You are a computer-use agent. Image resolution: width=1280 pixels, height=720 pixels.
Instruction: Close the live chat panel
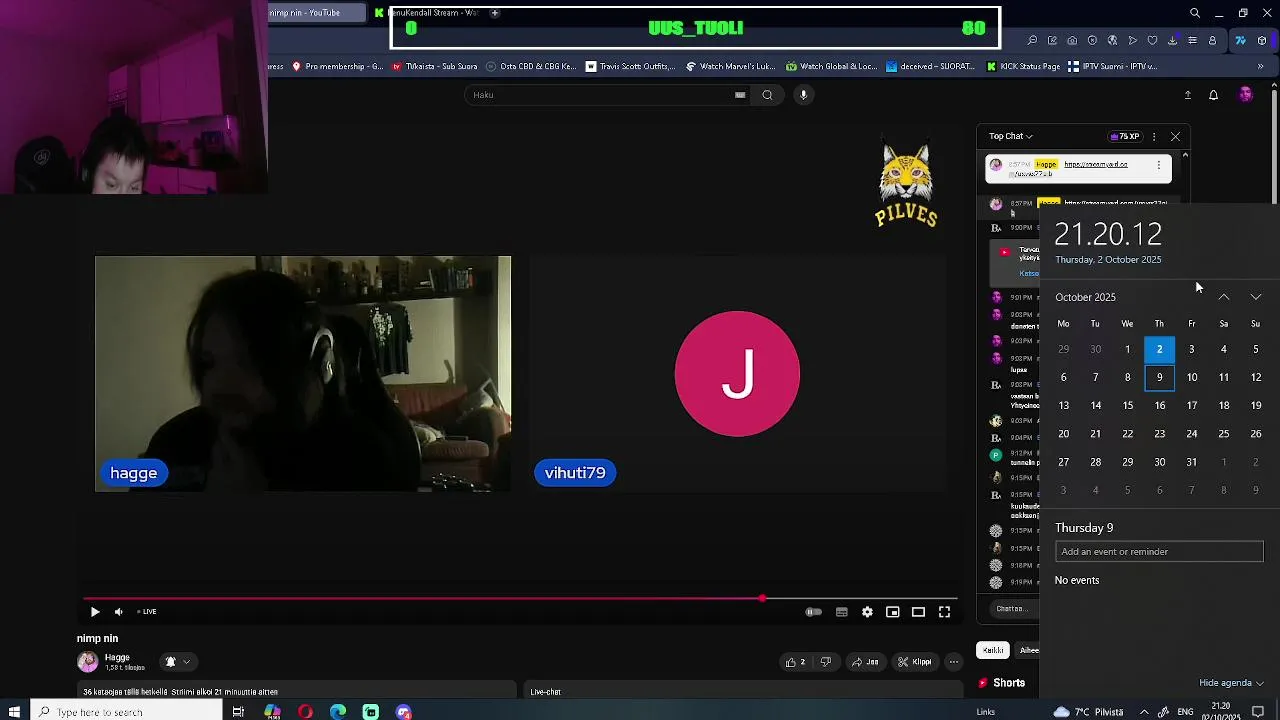[x=1175, y=136]
